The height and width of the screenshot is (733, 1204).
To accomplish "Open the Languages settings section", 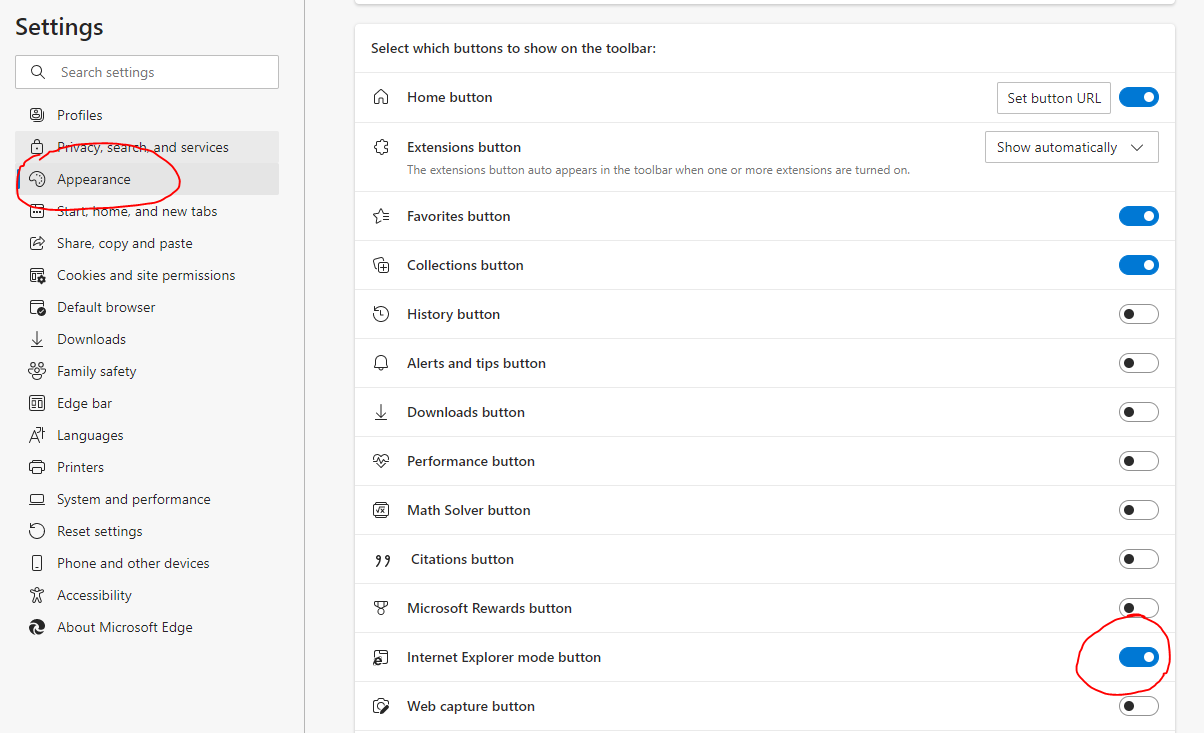I will (147, 435).
